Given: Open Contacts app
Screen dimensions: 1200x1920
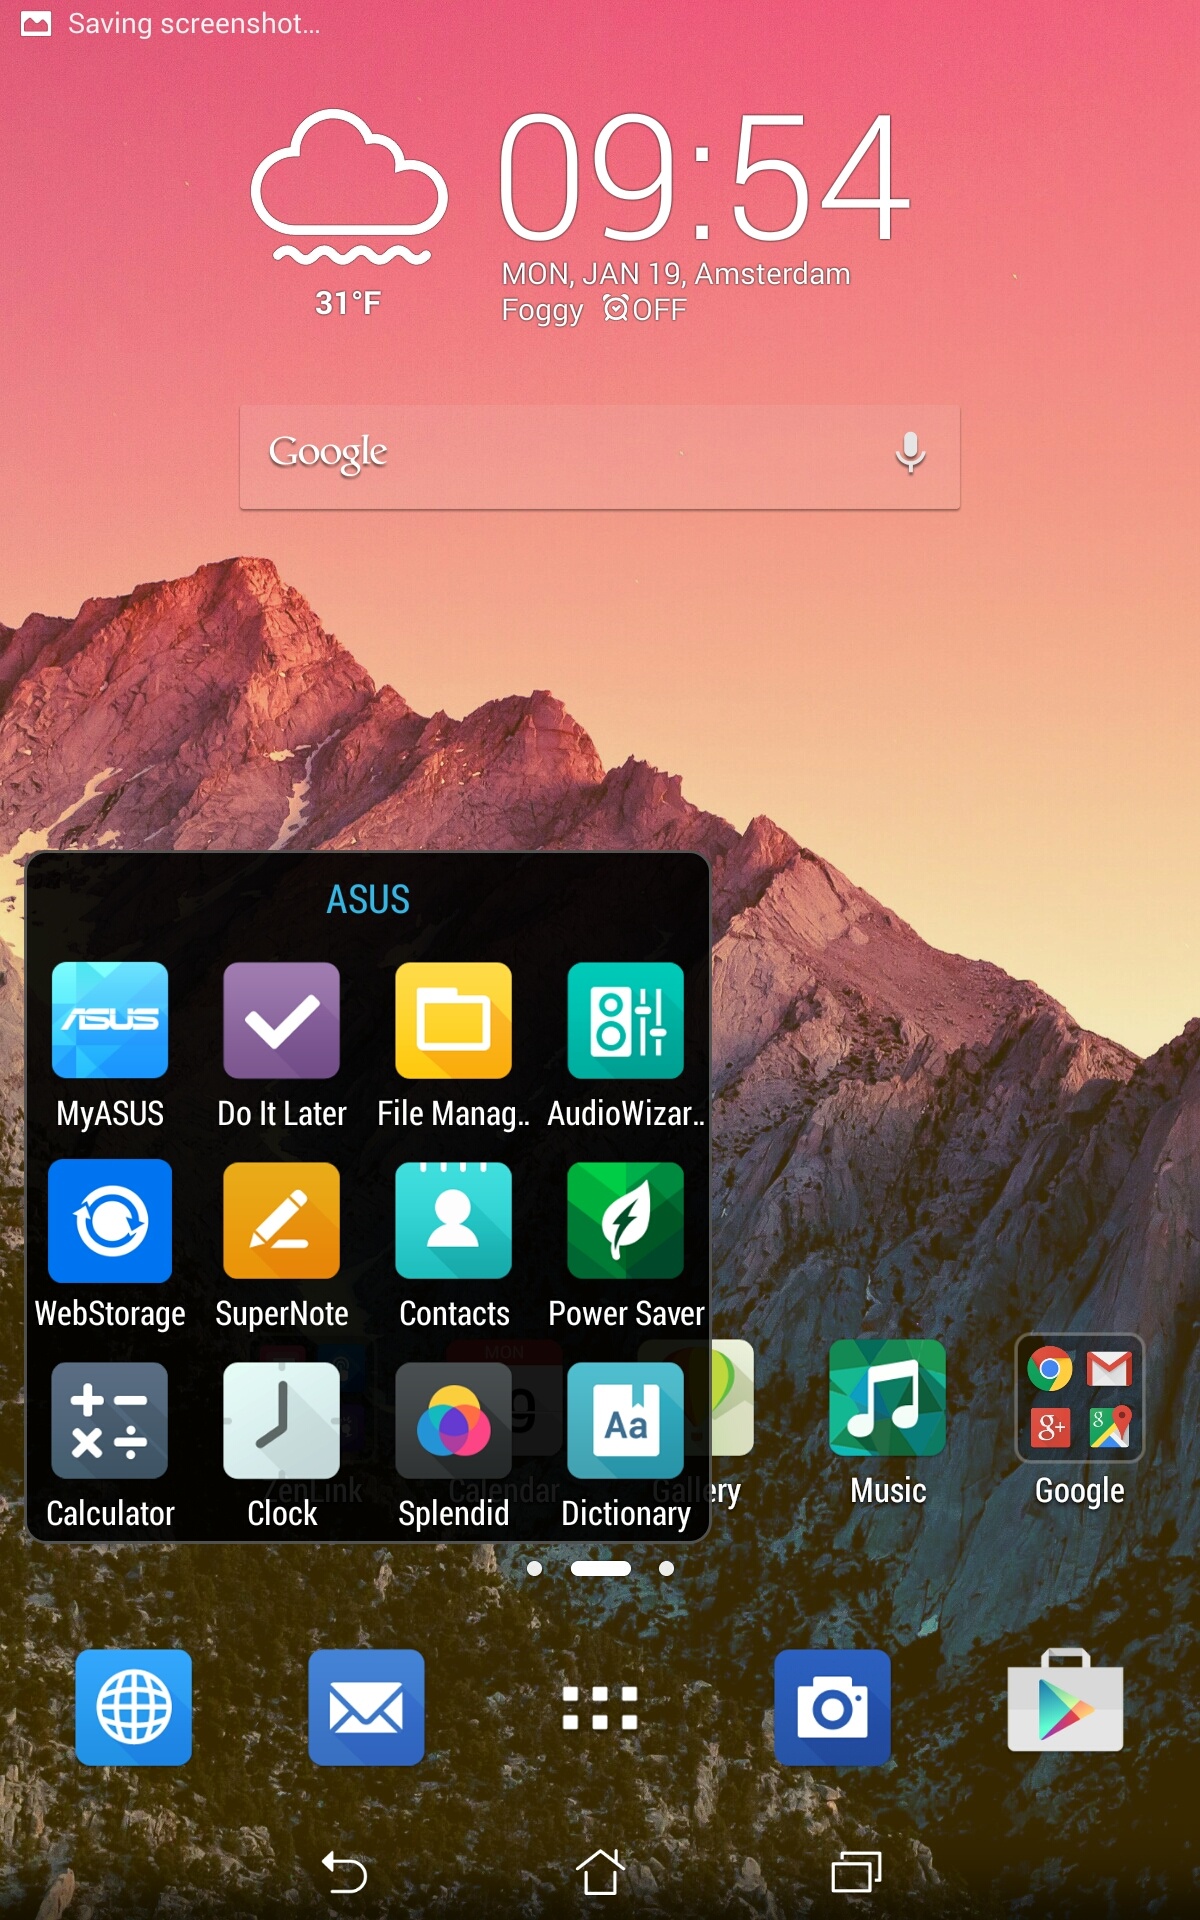Looking at the screenshot, I should click(454, 1221).
